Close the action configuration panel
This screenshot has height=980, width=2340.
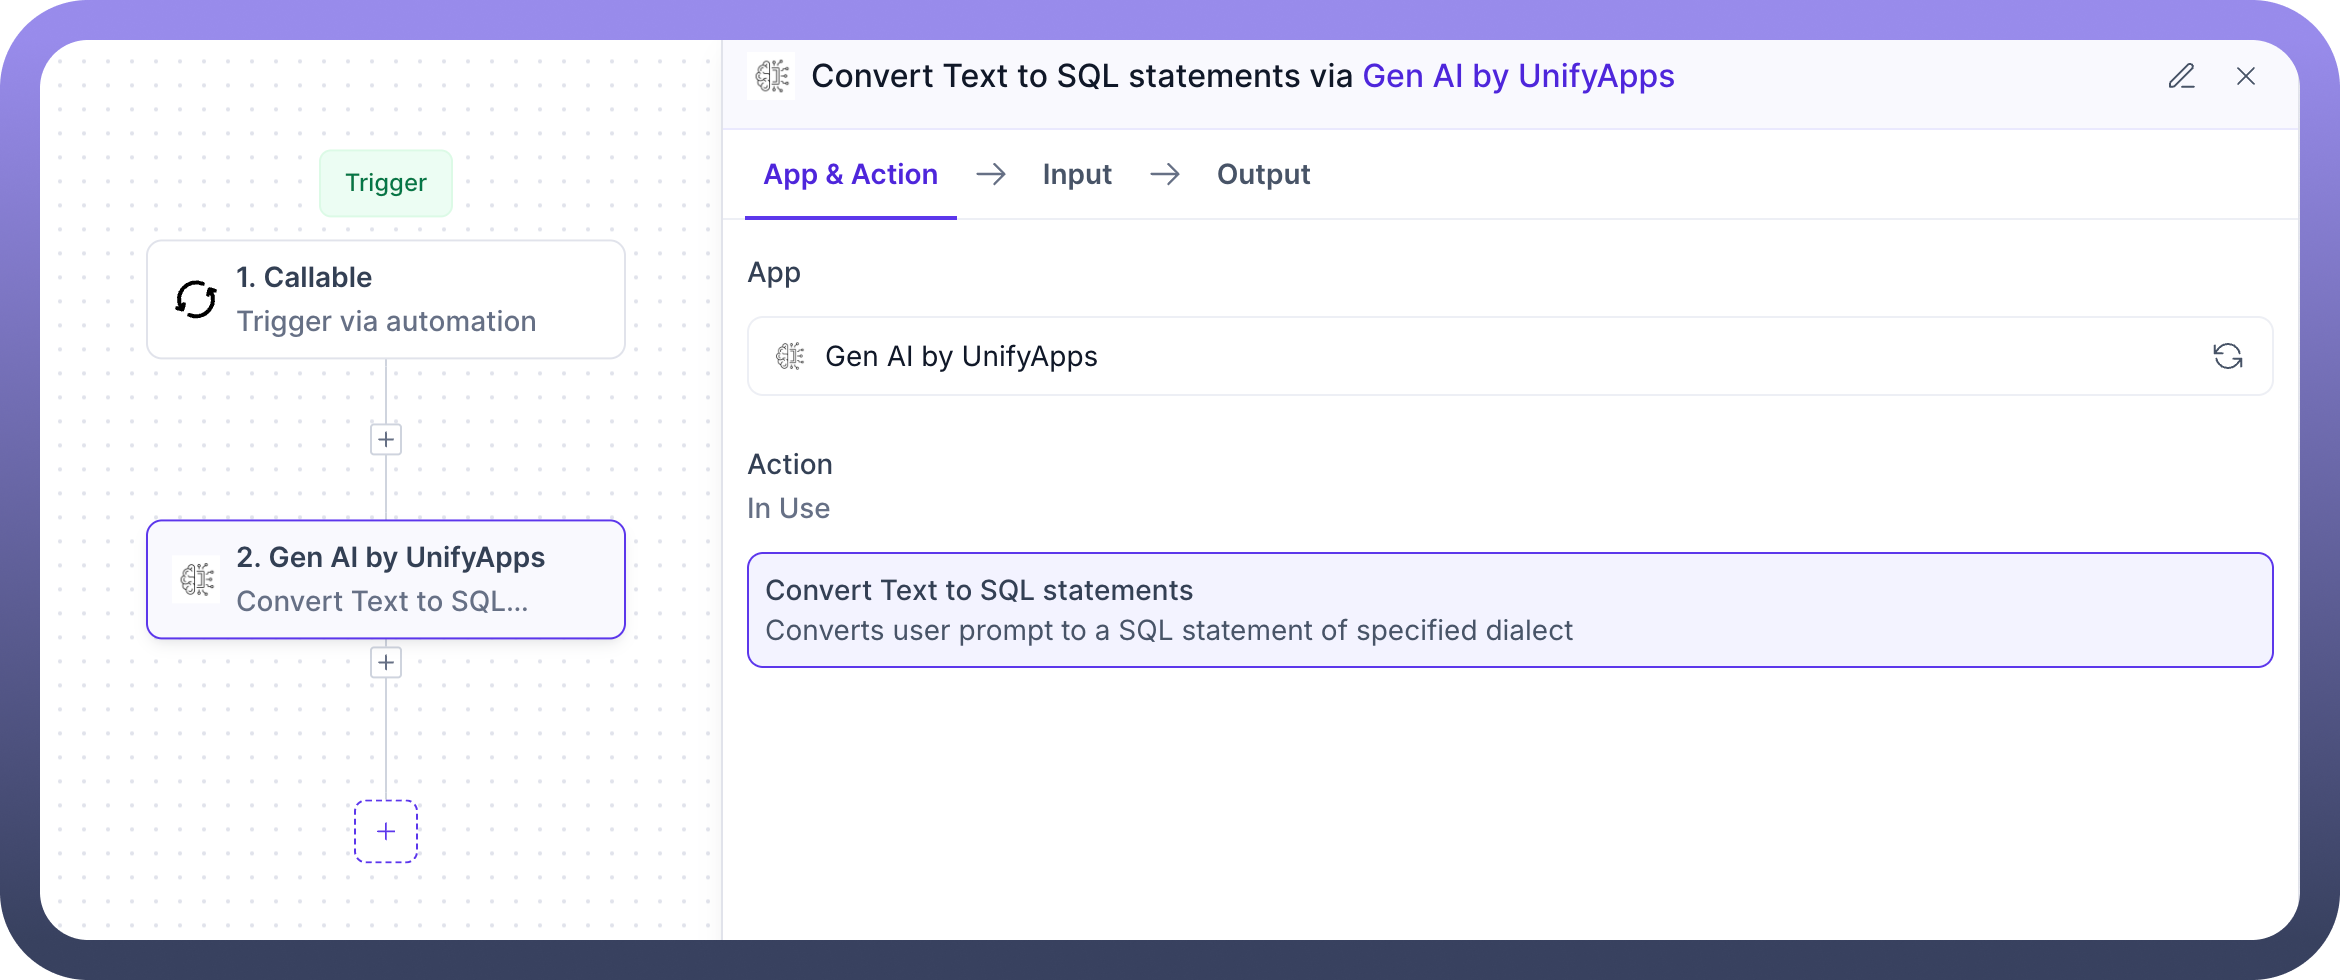(x=2246, y=76)
